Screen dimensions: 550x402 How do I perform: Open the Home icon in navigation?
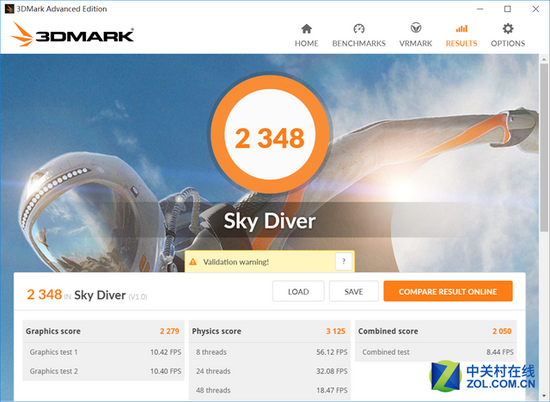coord(307,29)
